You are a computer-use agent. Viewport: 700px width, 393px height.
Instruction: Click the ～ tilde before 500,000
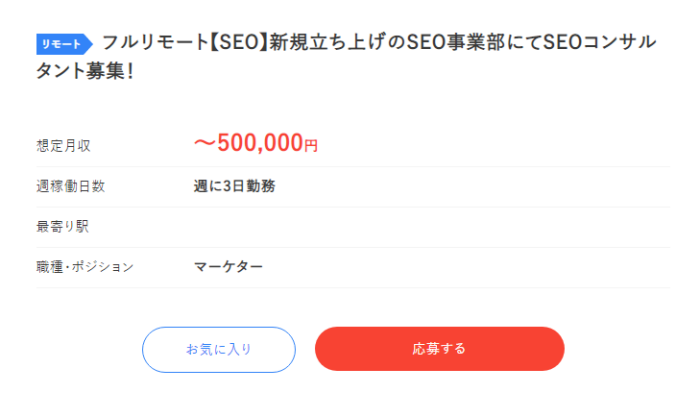click(x=205, y=144)
